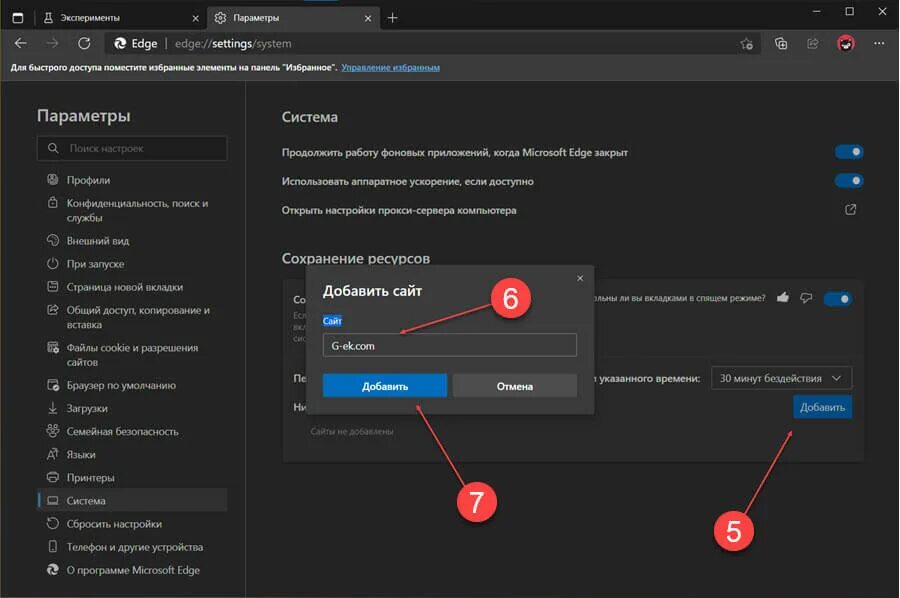Click the Поиск настроек search field
This screenshot has width=900, height=598.
(x=132, y=148)
